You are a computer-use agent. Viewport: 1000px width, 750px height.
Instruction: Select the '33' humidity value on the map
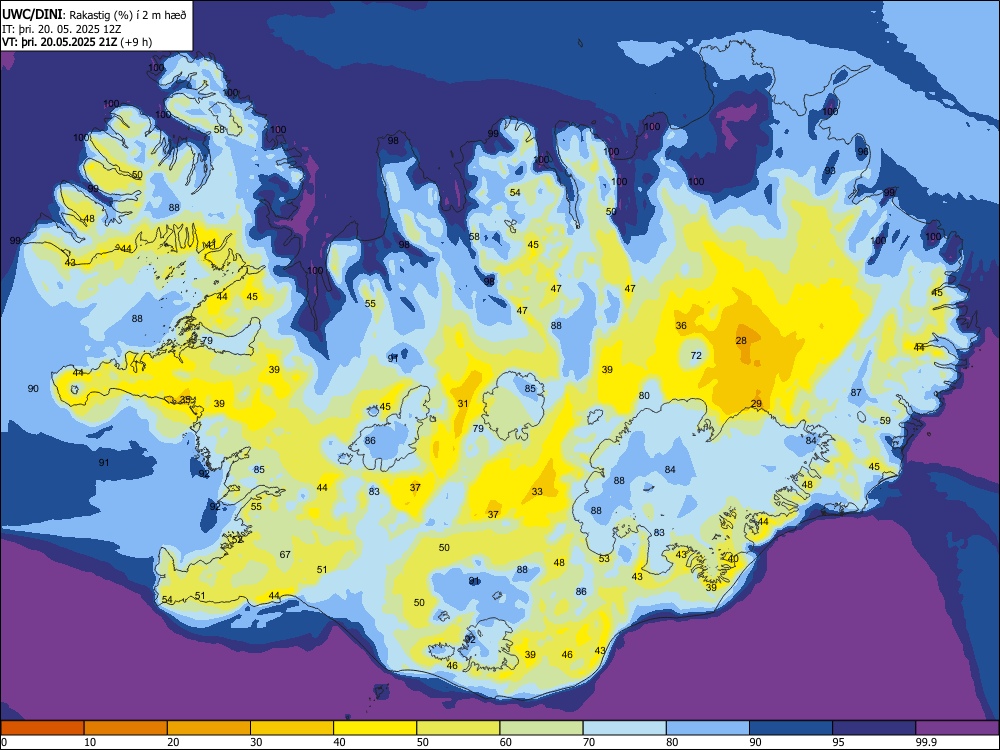[x=537, y=492]
